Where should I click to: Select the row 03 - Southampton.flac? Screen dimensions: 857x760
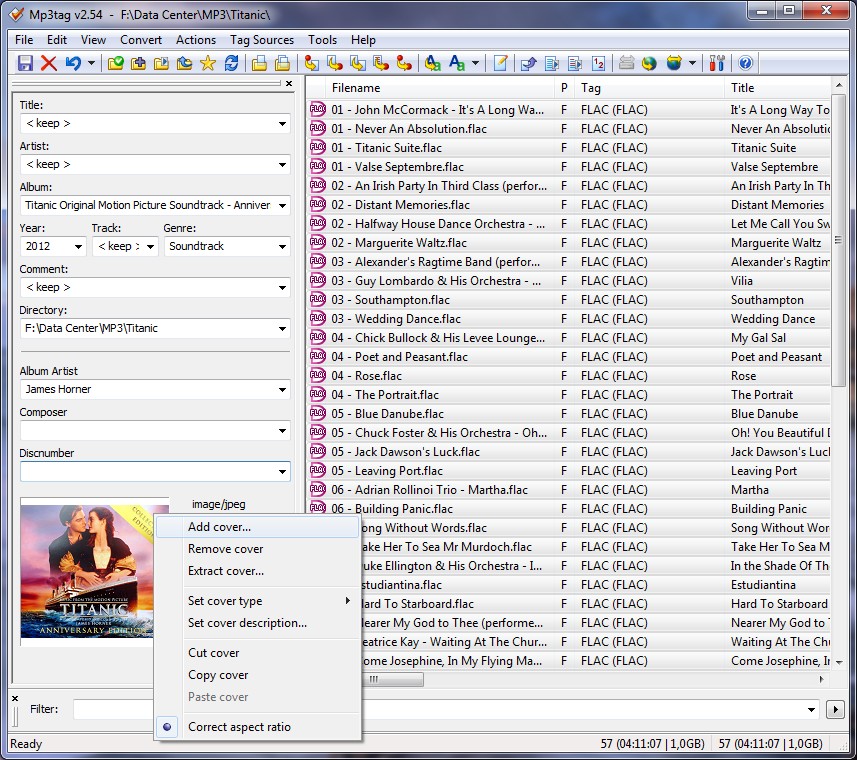569,300
